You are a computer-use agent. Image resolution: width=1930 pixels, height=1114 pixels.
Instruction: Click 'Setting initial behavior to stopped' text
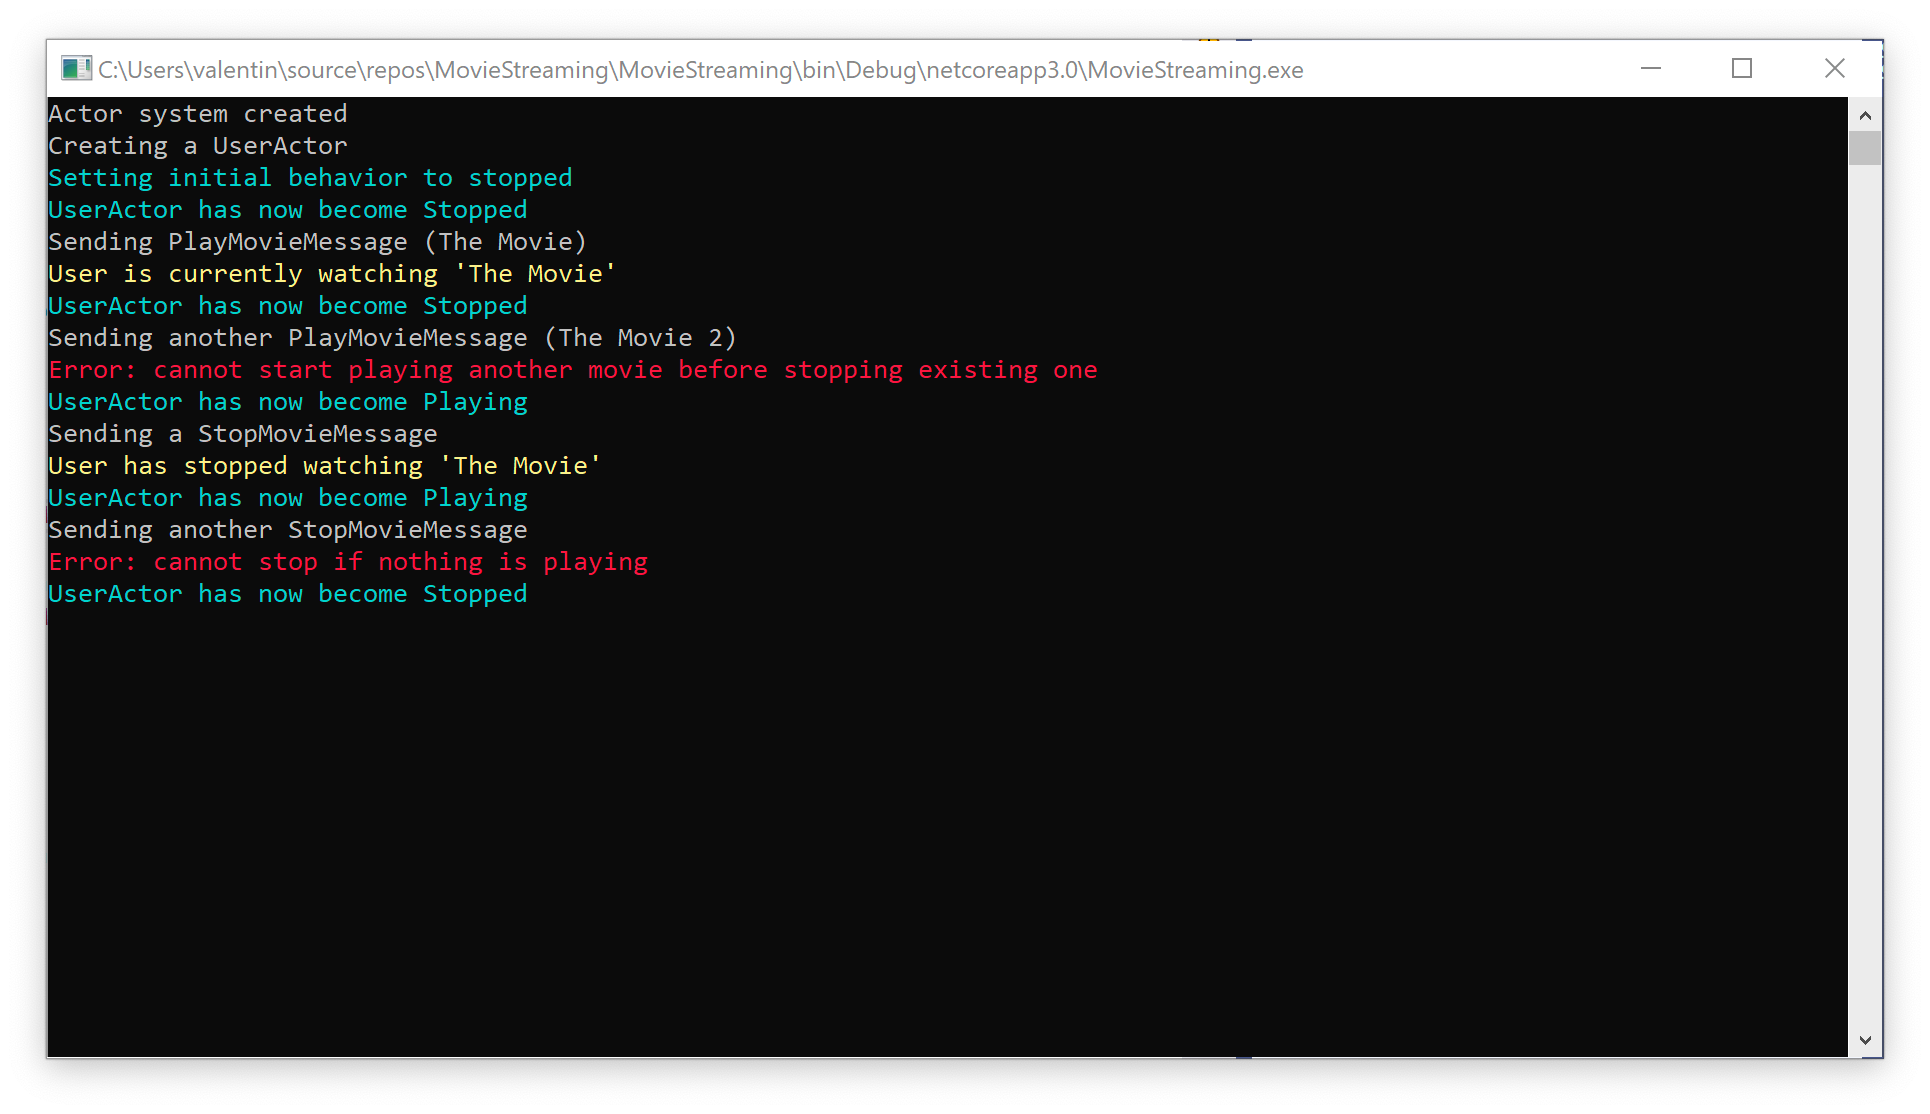(x=310, y=178)
